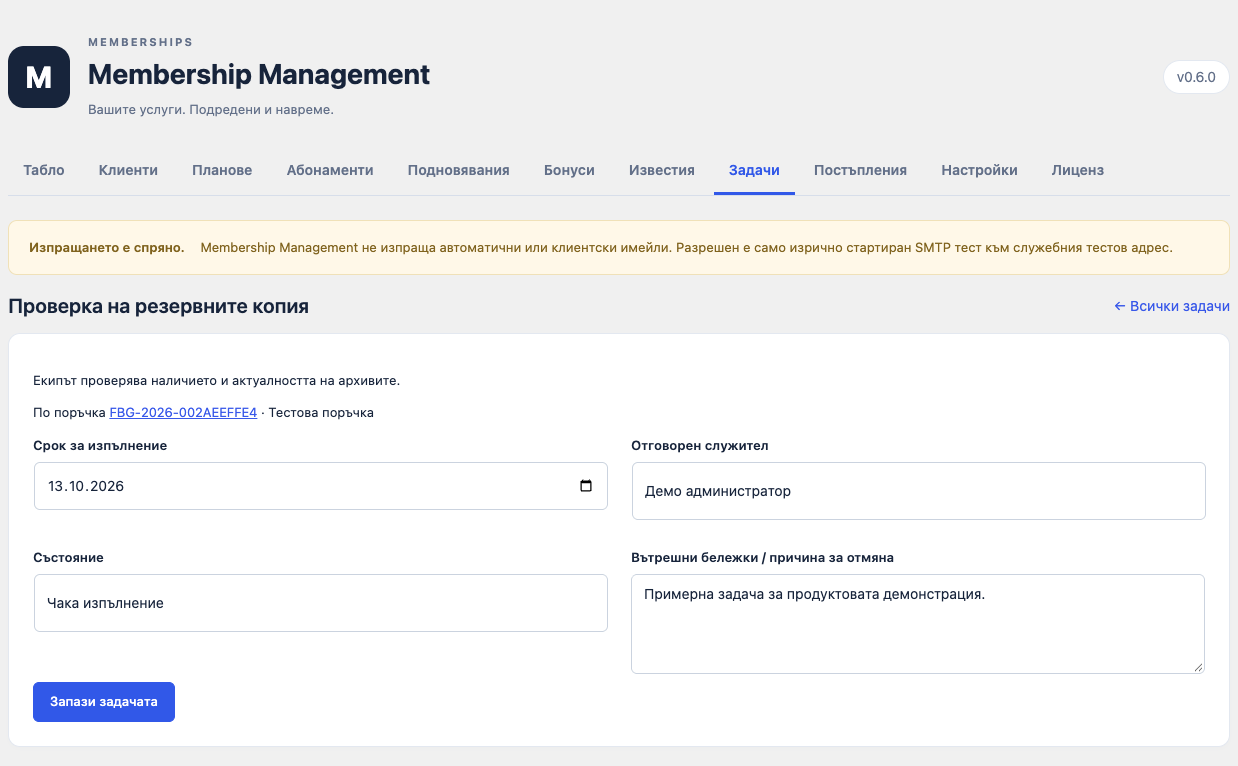Open the Абонаменти tab
This screenshot has height=766, width=1238.
click(330, 170)
